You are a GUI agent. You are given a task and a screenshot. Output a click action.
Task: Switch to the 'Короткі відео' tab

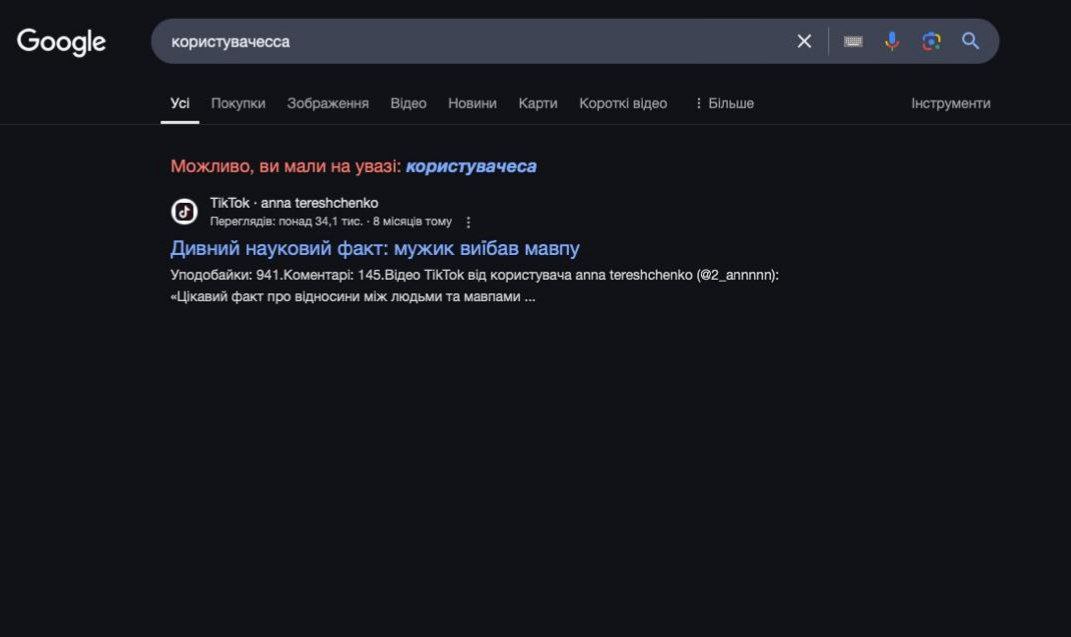click(623, 103)
